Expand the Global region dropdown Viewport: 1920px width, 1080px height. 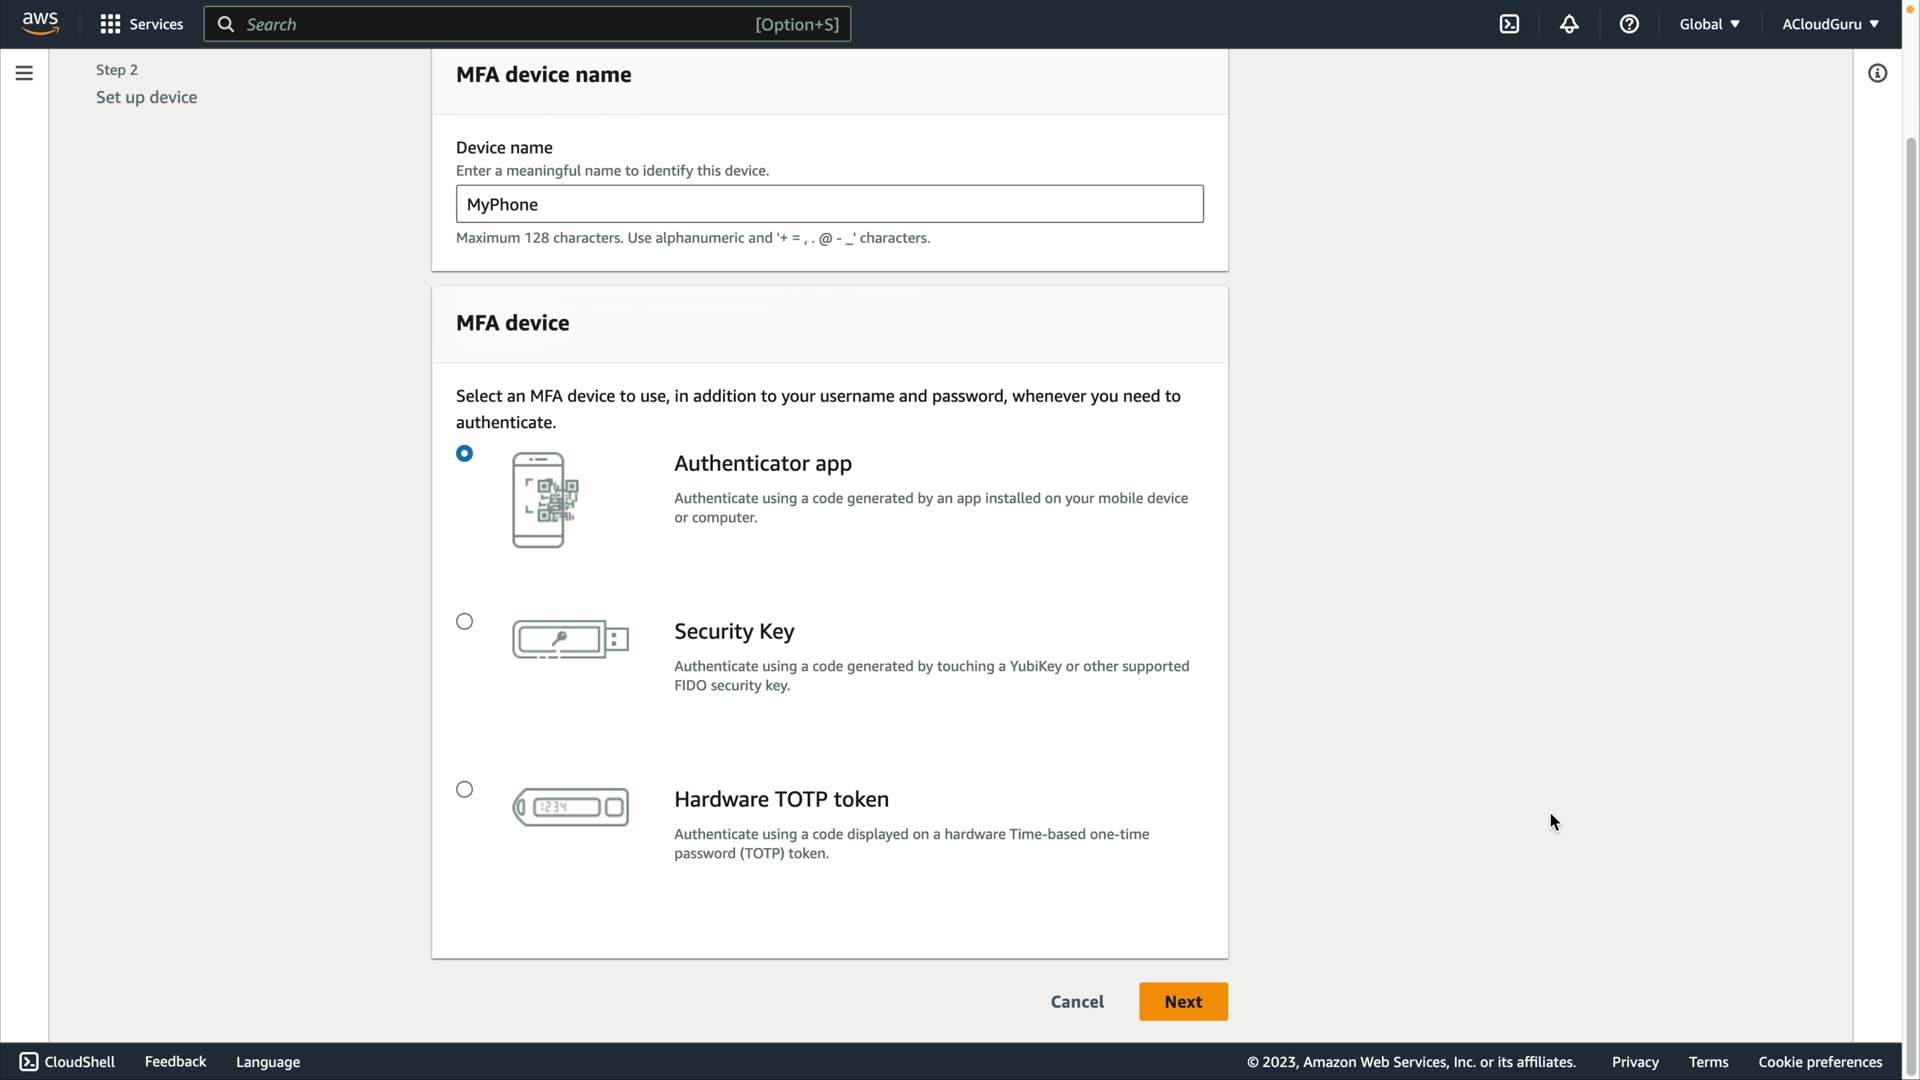pos(1709,24)
